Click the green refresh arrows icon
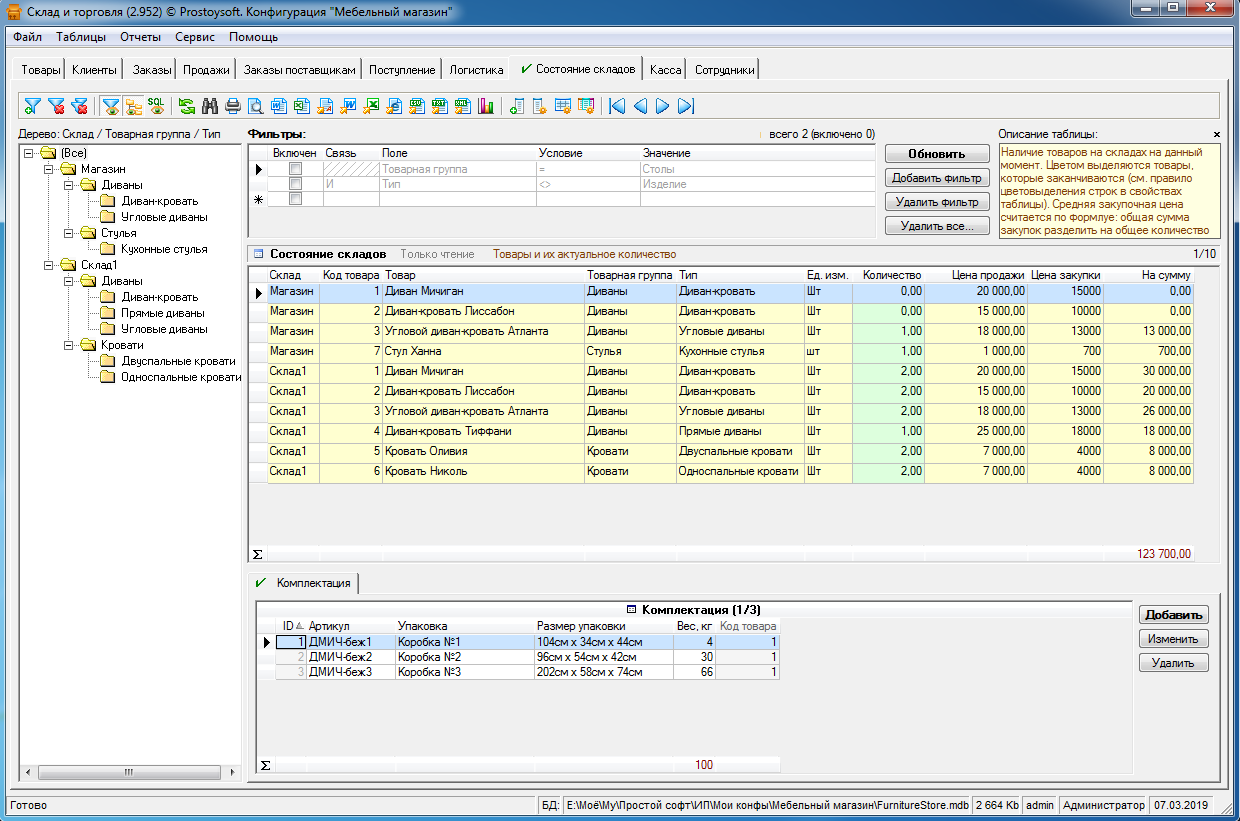Screen dimensions: 1240x821 (187, 106)
